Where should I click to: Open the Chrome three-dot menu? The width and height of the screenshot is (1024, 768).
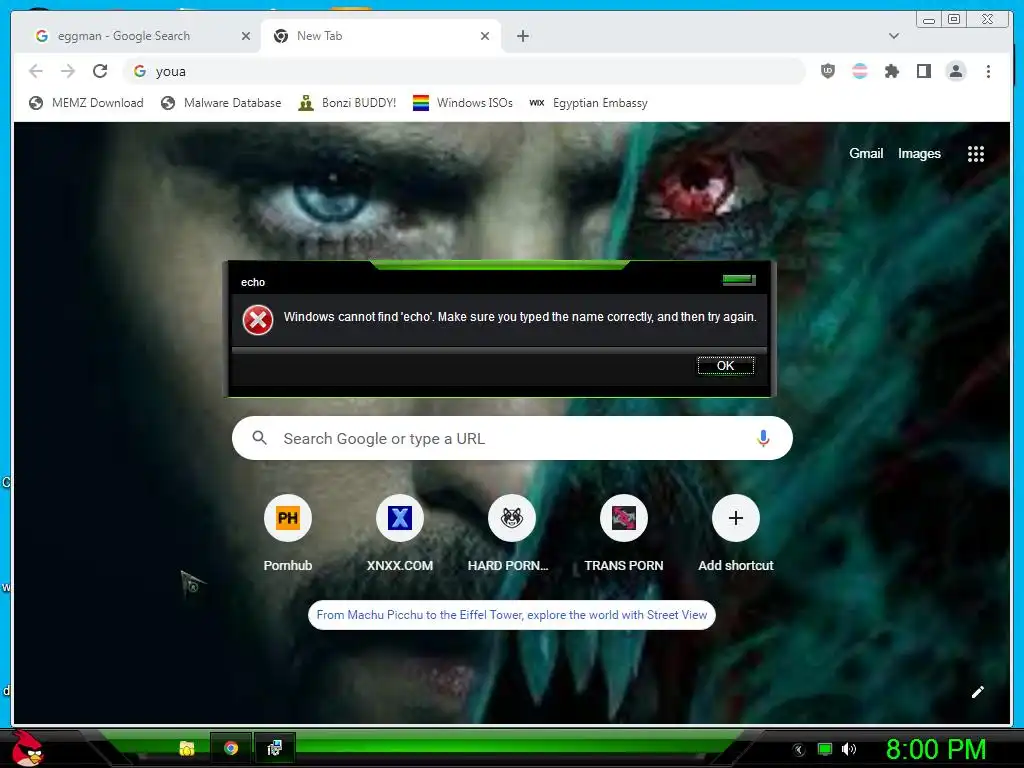988,71
